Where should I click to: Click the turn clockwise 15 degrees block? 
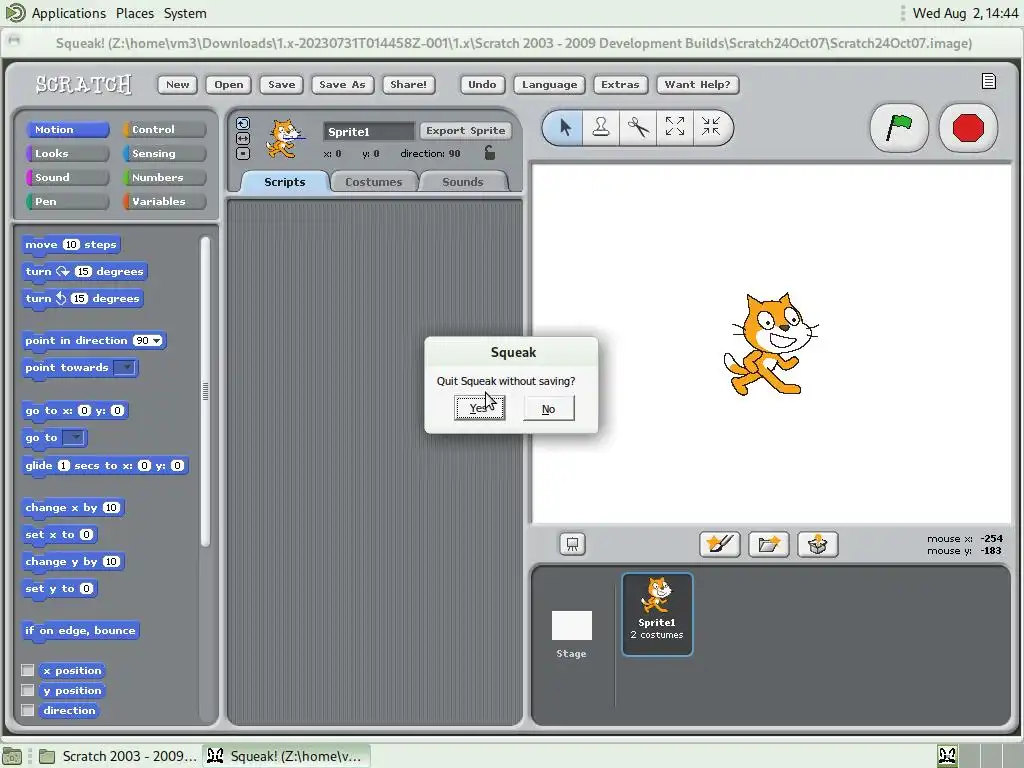click(x=84, y=272)
